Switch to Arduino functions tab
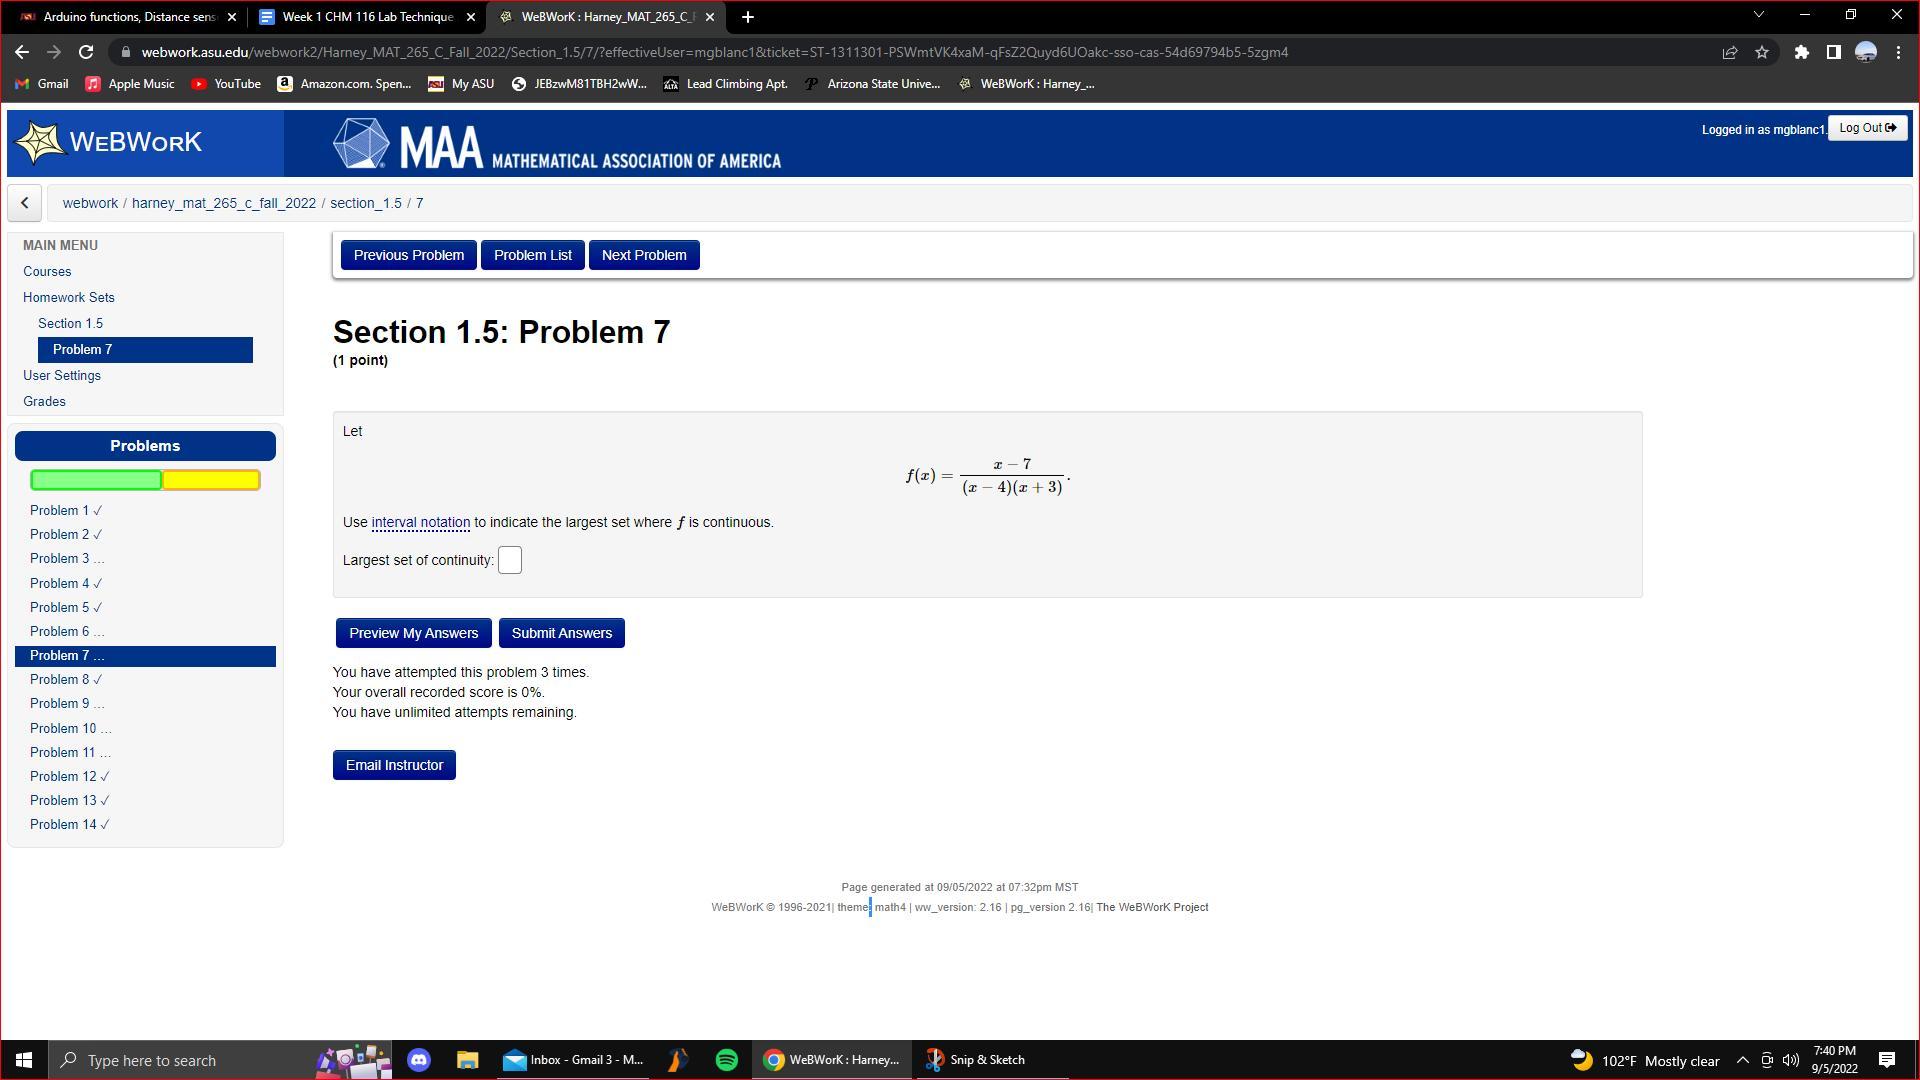The width and height of the screenshot is (1920, 1080). click(127, 17)
